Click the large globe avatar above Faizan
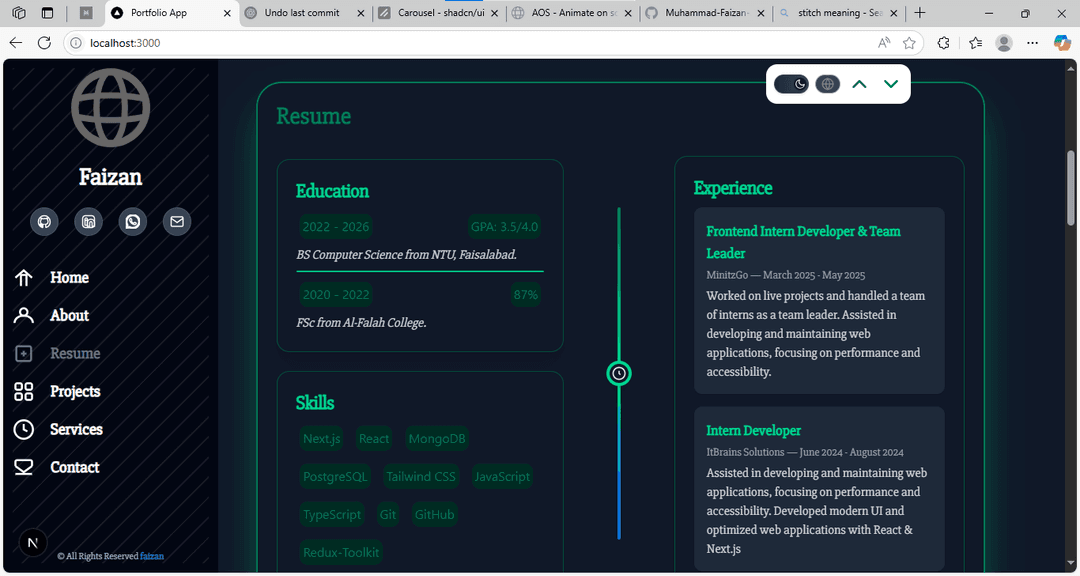The width and height of the screenshot is (1080, 576). (x=110, y=105)
